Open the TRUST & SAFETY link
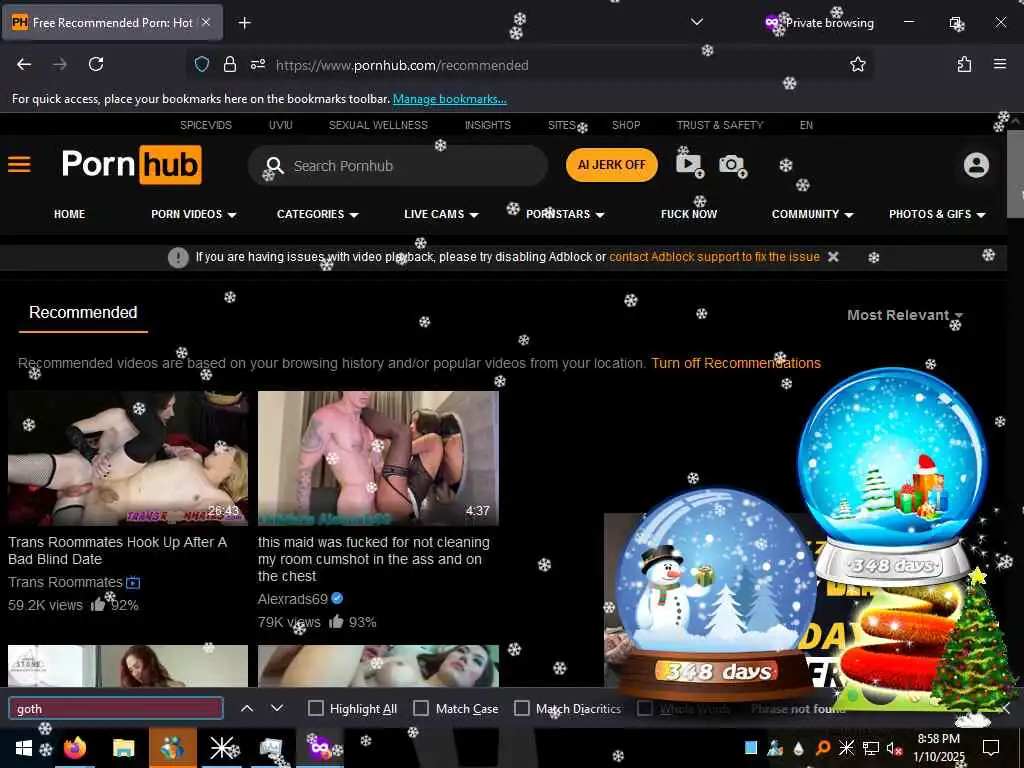 point(720,125)
